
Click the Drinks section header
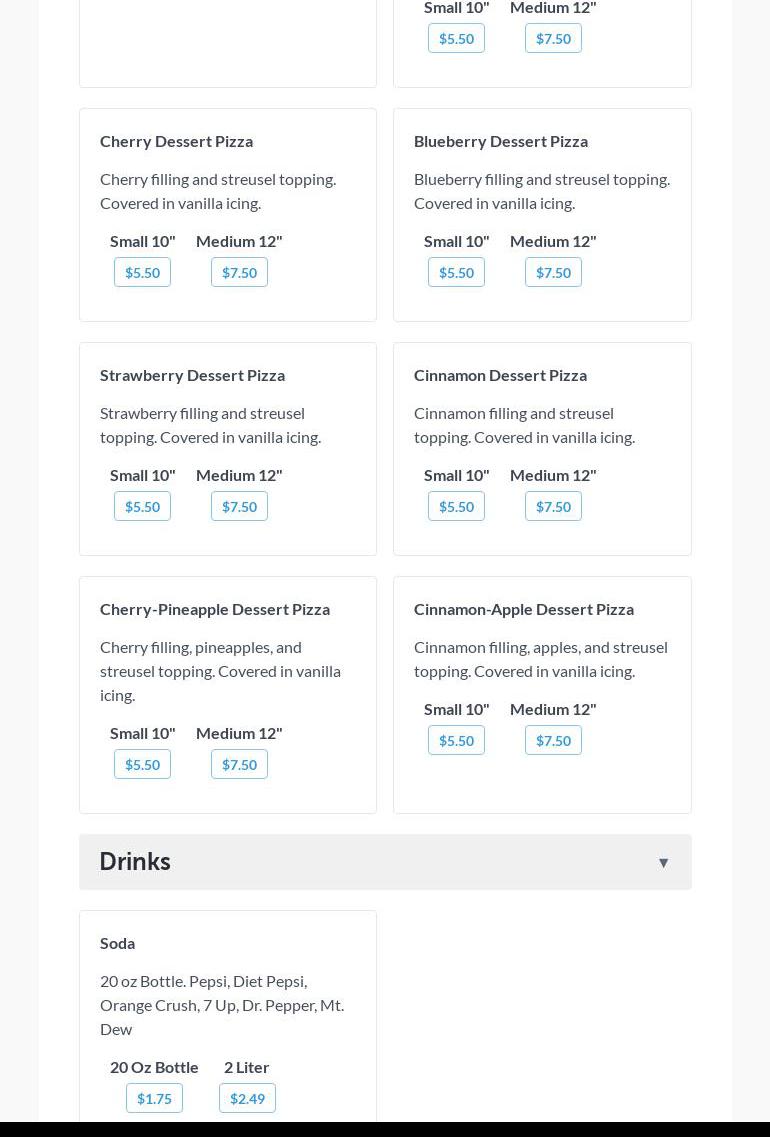point(135,861)
